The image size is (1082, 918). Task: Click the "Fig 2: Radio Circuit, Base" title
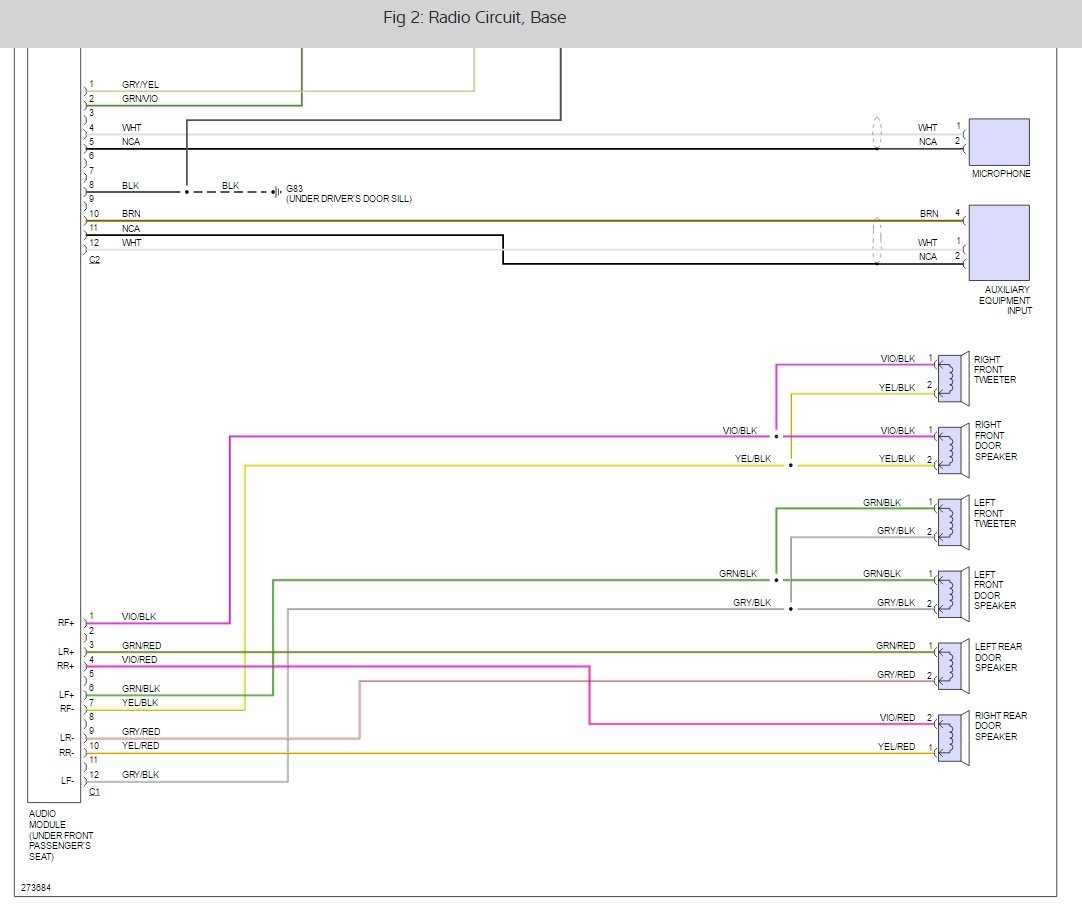(x=474, y=18)
